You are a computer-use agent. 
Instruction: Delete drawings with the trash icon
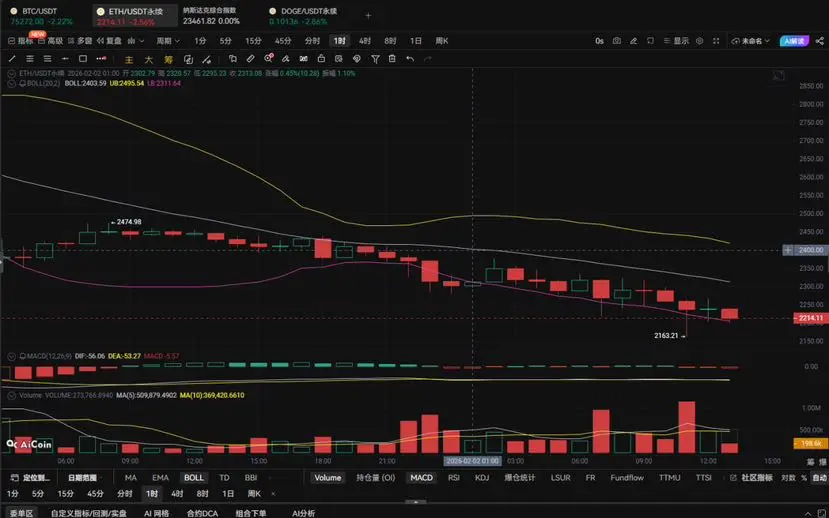pos(392,59)
